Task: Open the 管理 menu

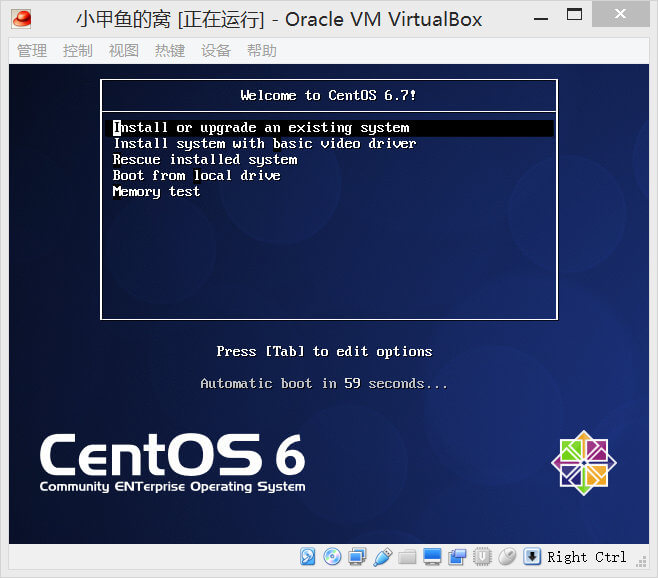Action: pos(32,51)
